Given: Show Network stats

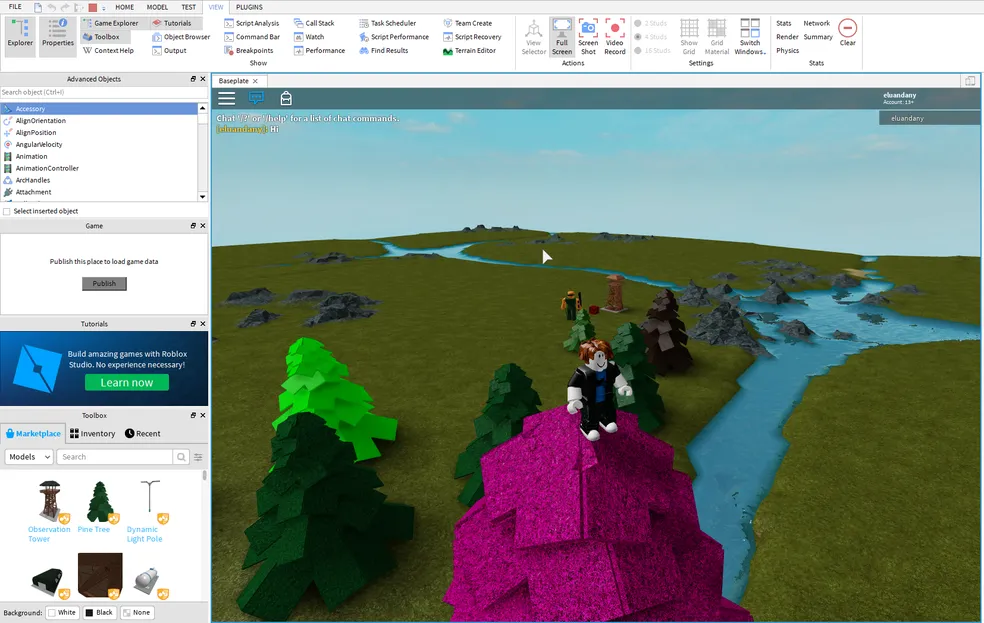Looking at the screenshot, I should pos(816,23).
